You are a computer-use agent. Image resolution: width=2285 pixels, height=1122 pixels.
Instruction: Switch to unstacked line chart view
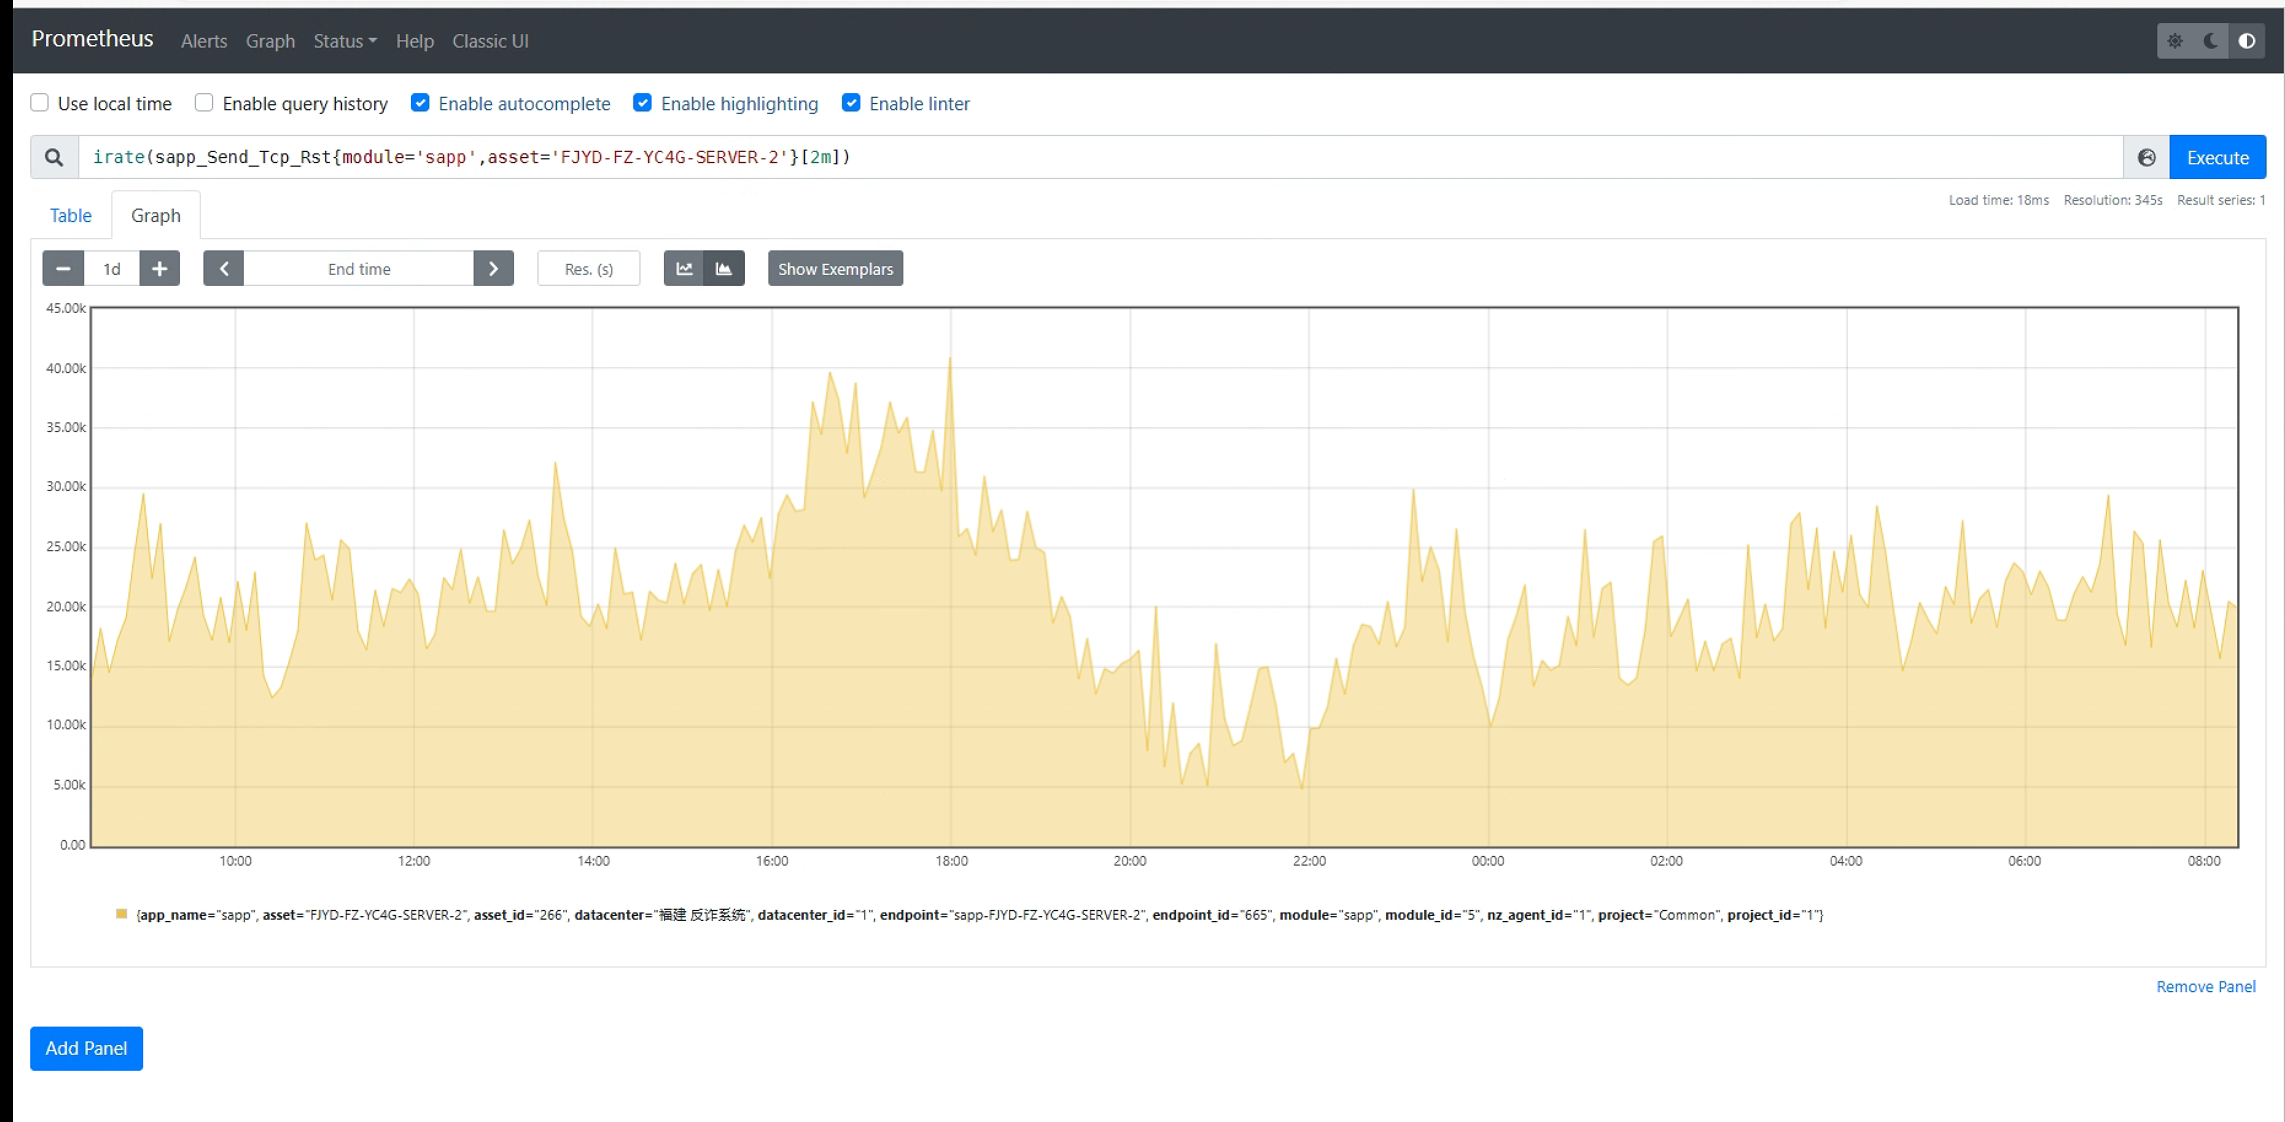point(684,268)
